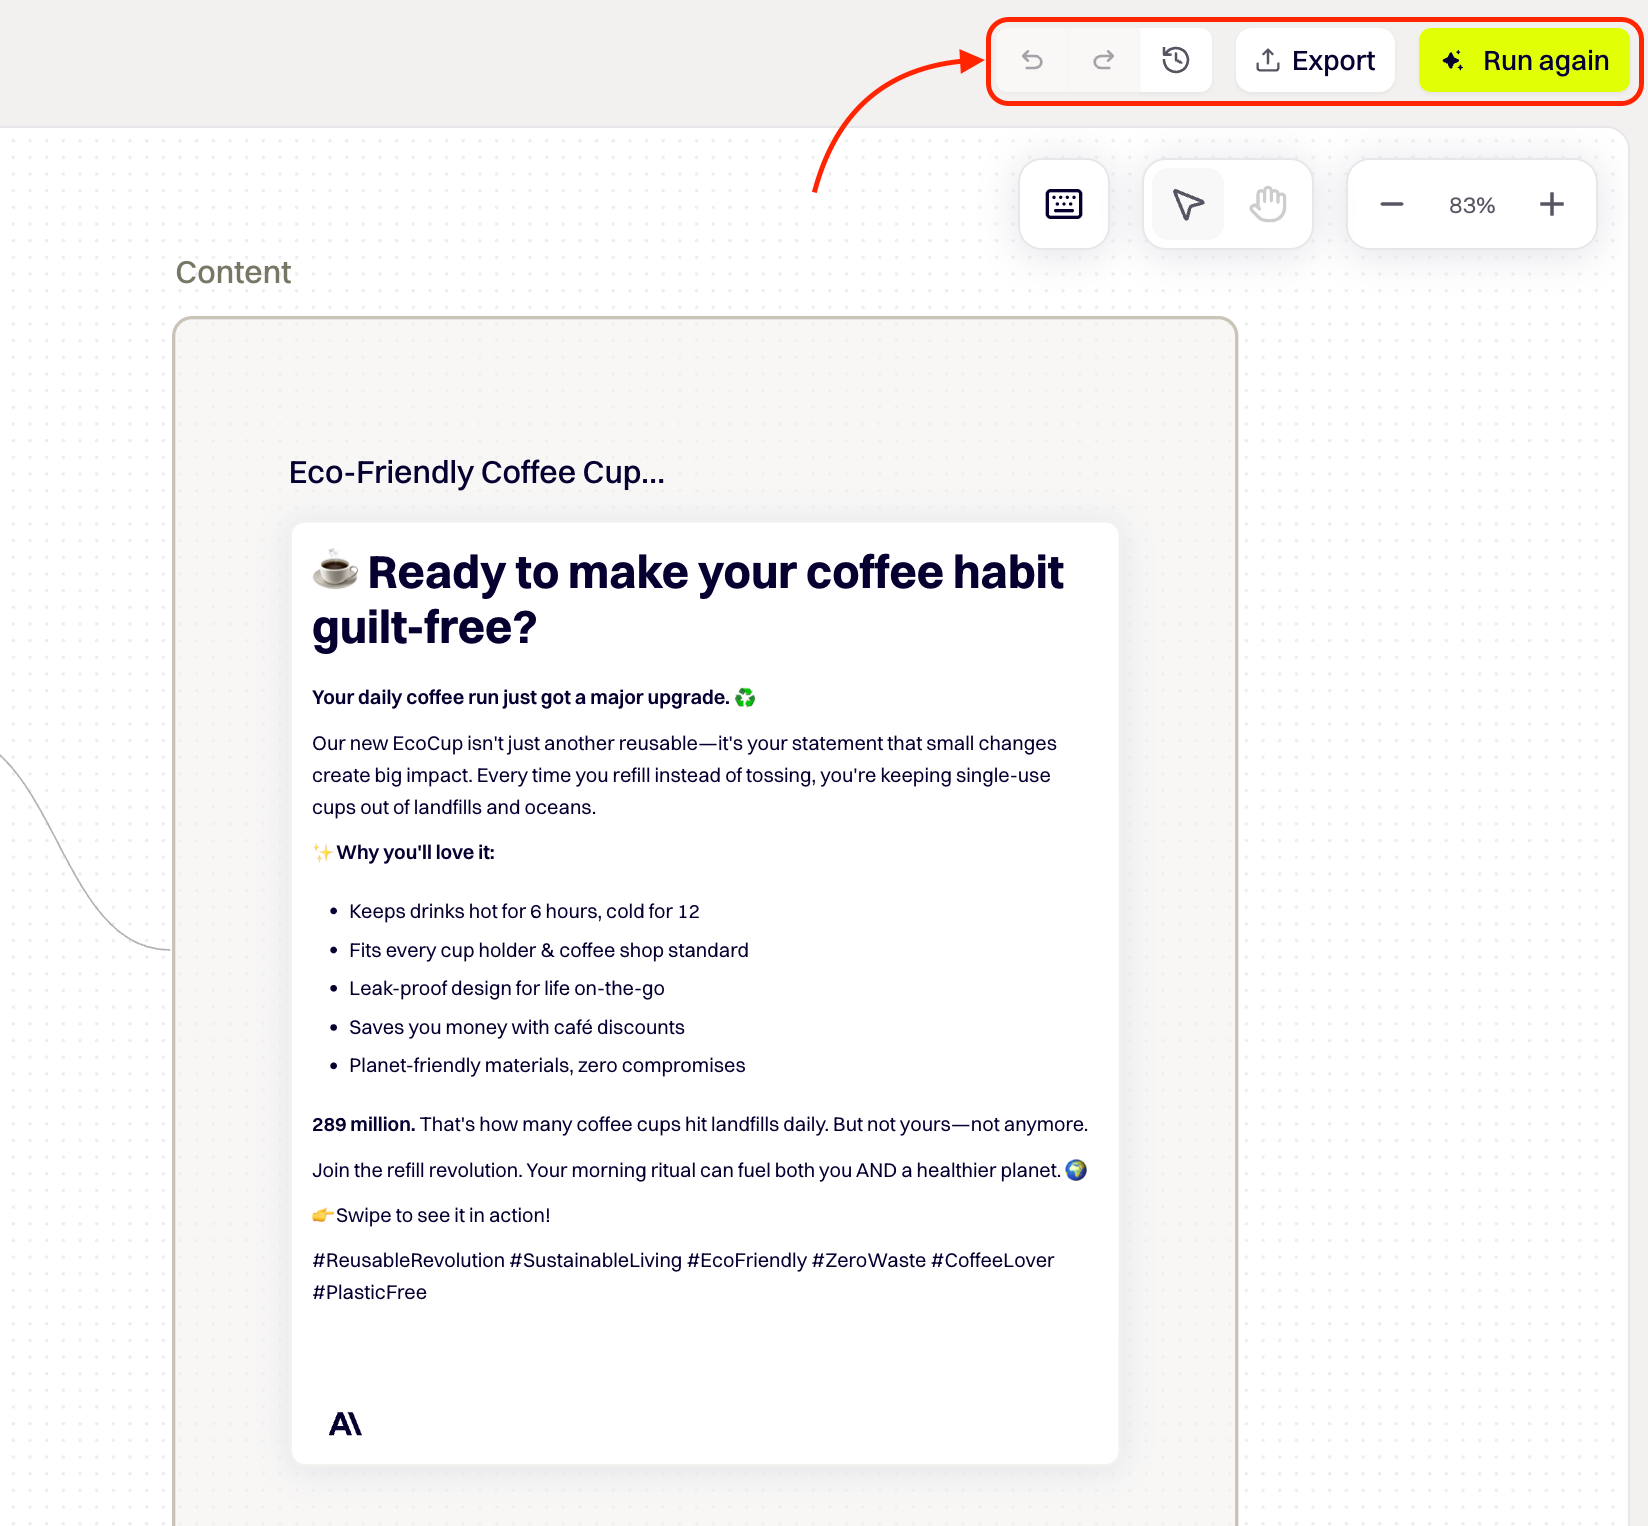Viewport: 1648px width, 1526px height.
Task: Select the hand pan tool
Action: tap(1268, 204)
